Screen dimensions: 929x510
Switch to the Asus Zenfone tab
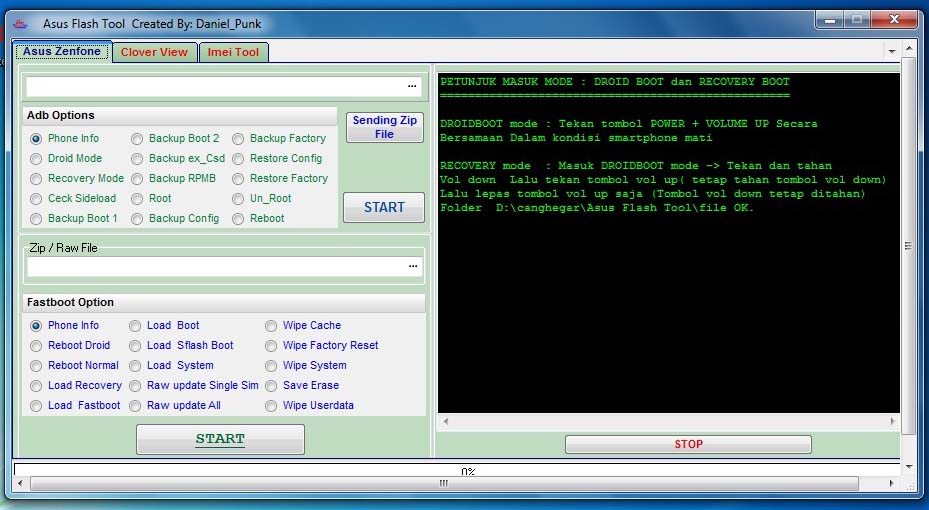(62, 52)
